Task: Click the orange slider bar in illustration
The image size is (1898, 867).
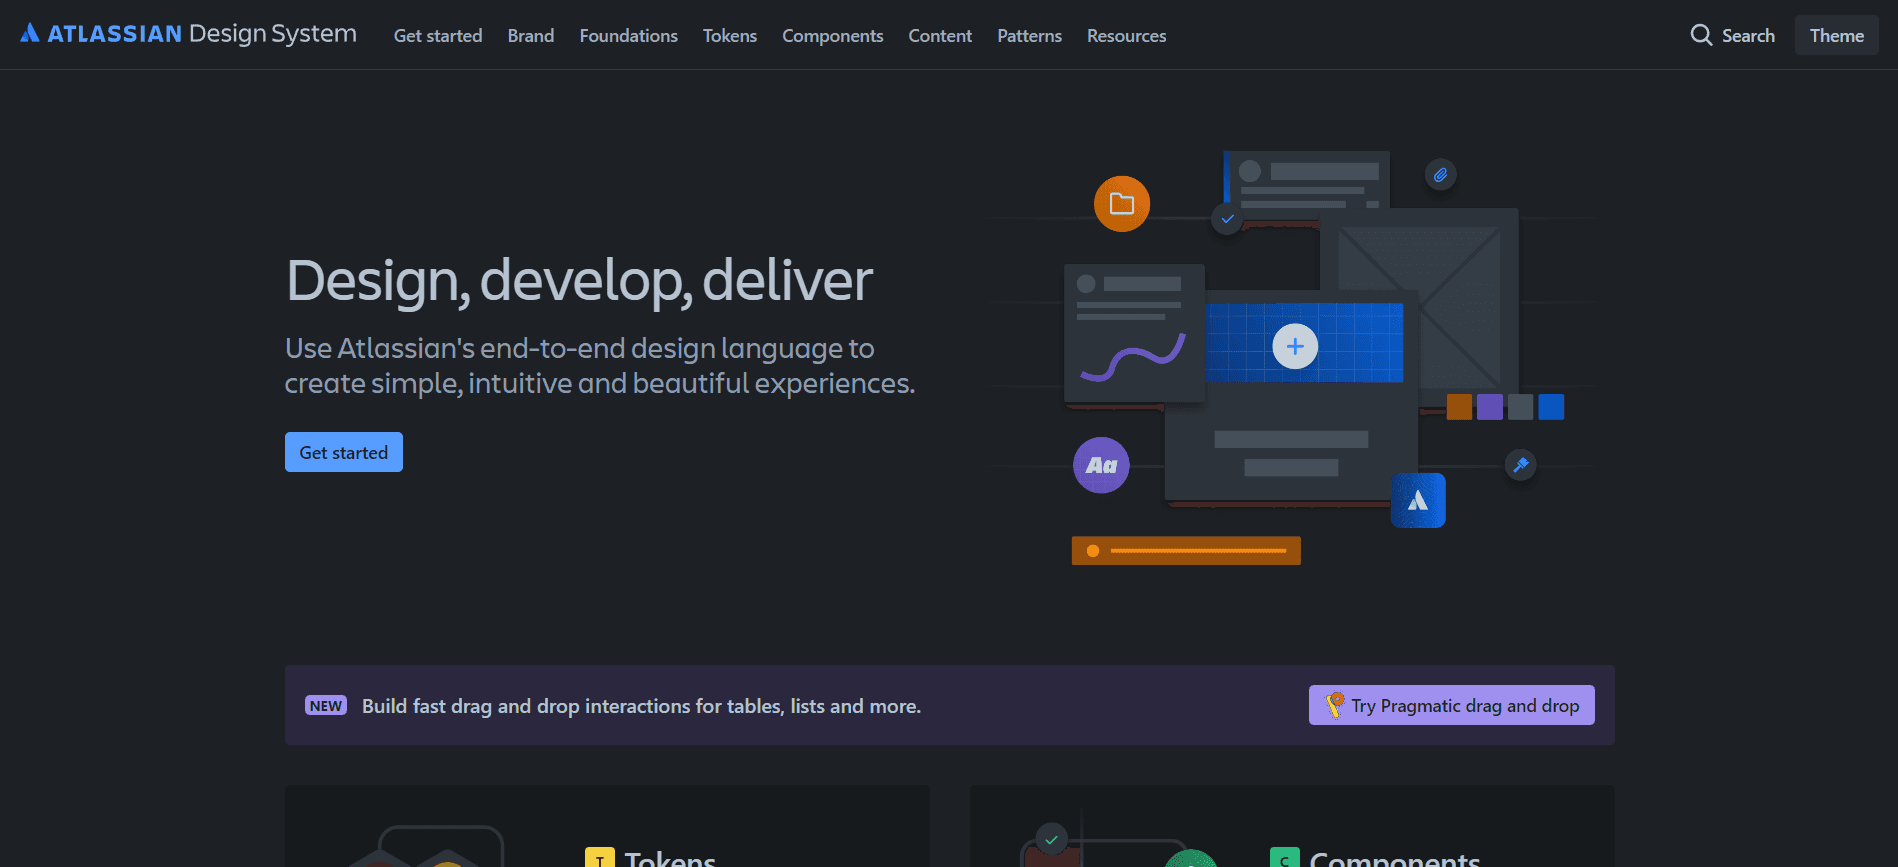Action: click(x=1186, y=551)
